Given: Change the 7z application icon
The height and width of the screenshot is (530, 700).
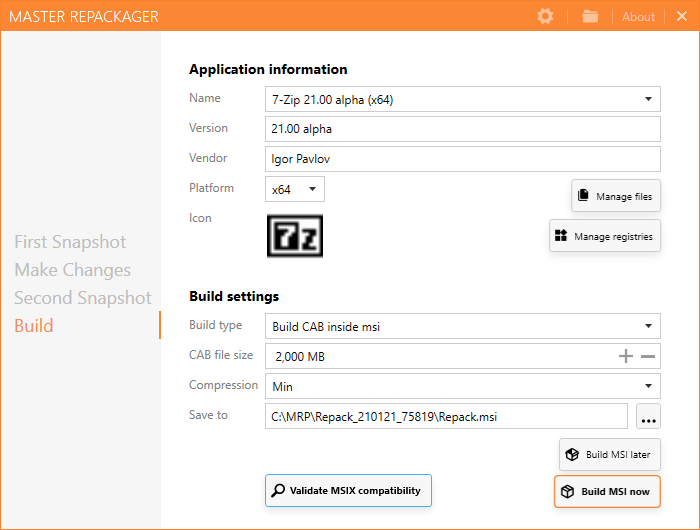Looking at the screenshot, I should point(295,236).
